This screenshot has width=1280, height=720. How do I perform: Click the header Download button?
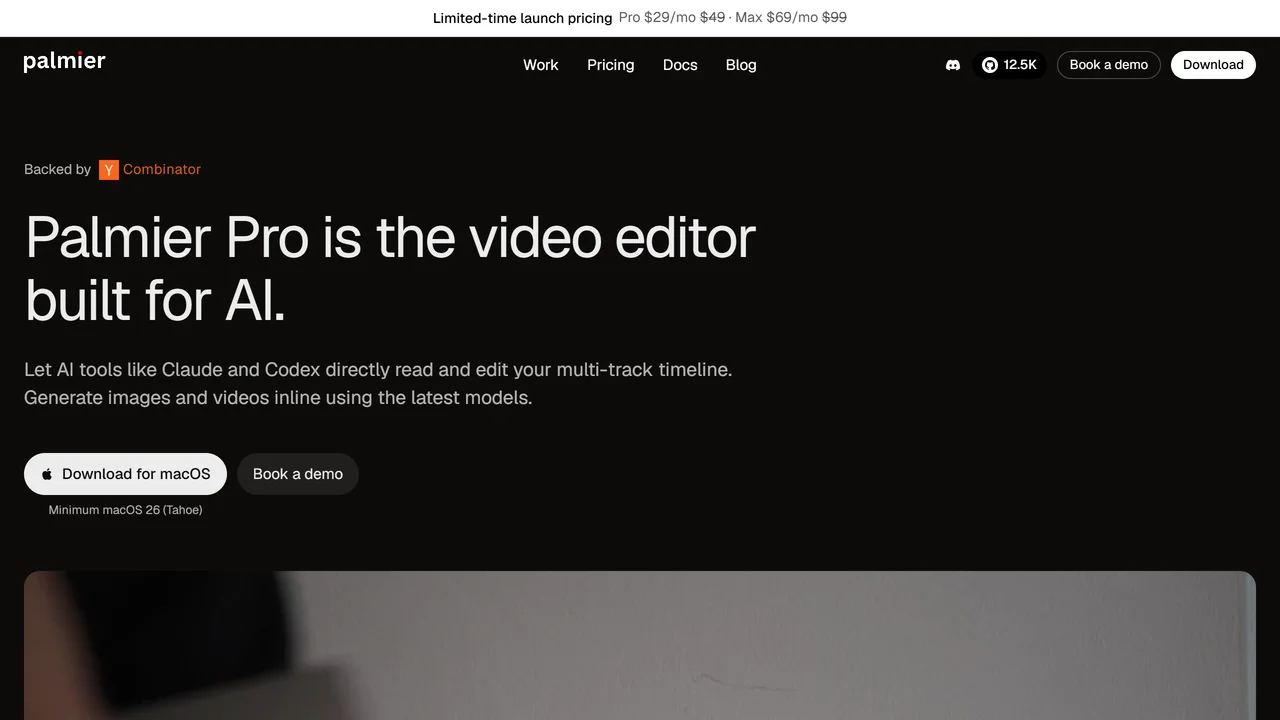(x=1213, y=65)
